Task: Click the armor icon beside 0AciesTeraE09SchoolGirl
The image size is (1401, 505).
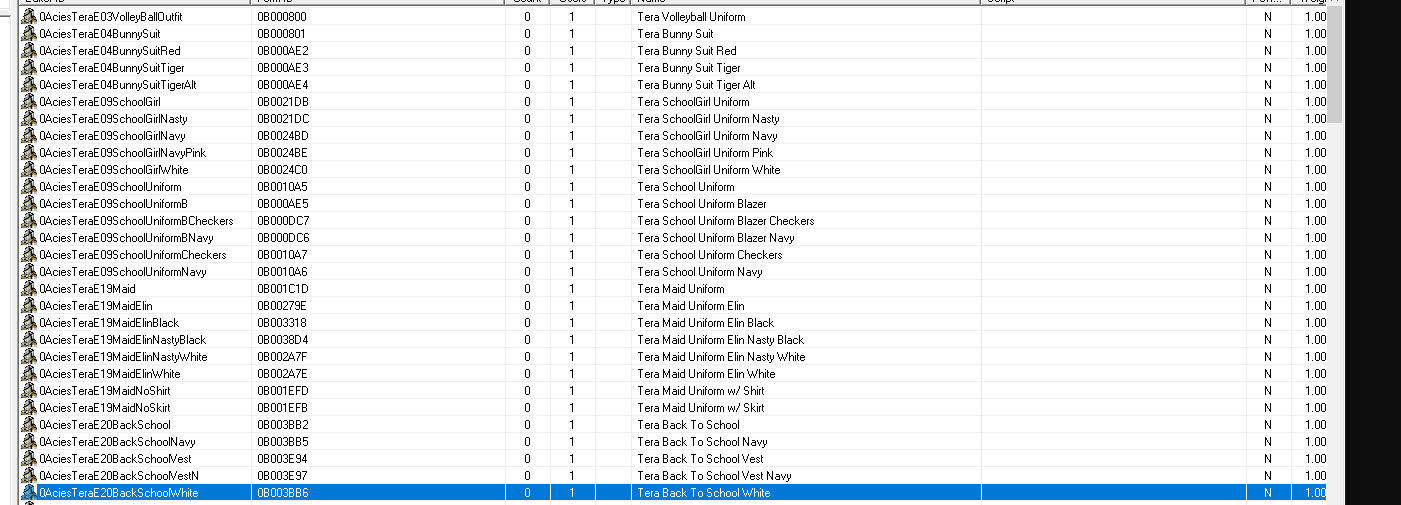Action: (x=28, y=102)
